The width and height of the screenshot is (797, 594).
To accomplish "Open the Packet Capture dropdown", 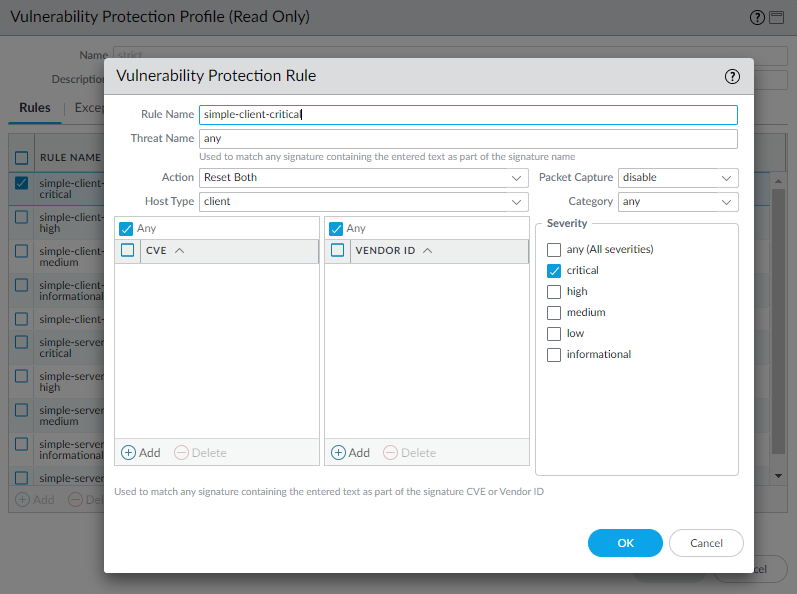I will pos(678,178).
